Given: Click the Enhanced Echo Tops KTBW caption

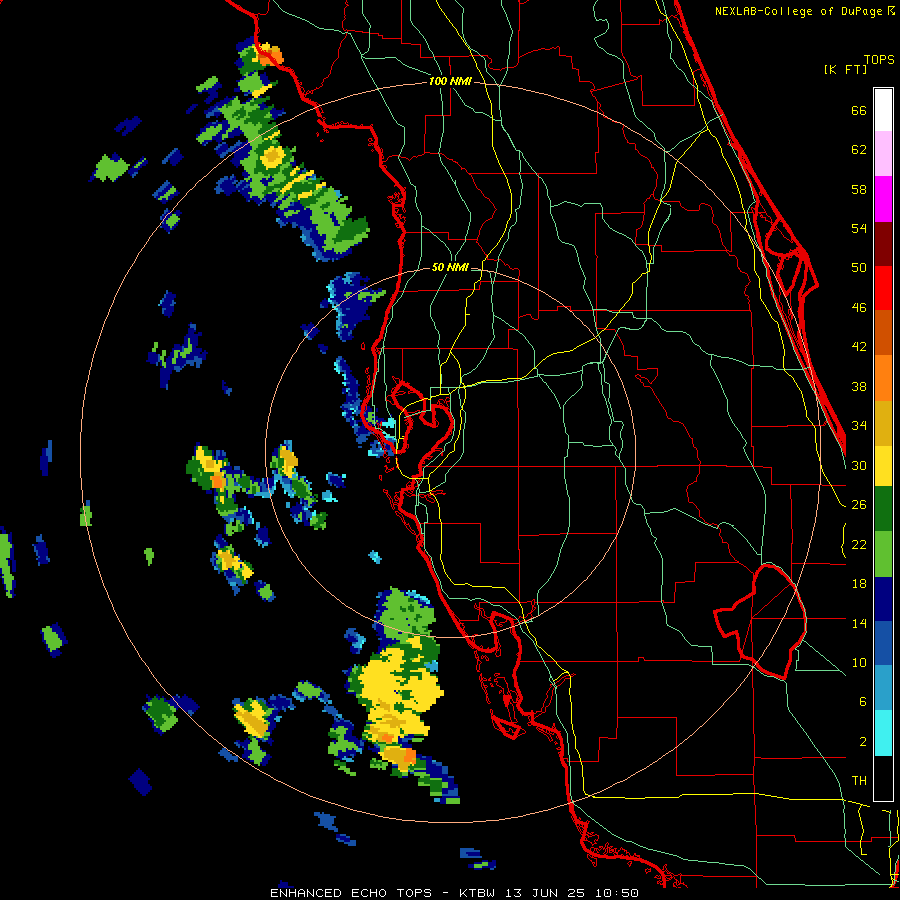Looking at the screenshot, I should 454,893.
